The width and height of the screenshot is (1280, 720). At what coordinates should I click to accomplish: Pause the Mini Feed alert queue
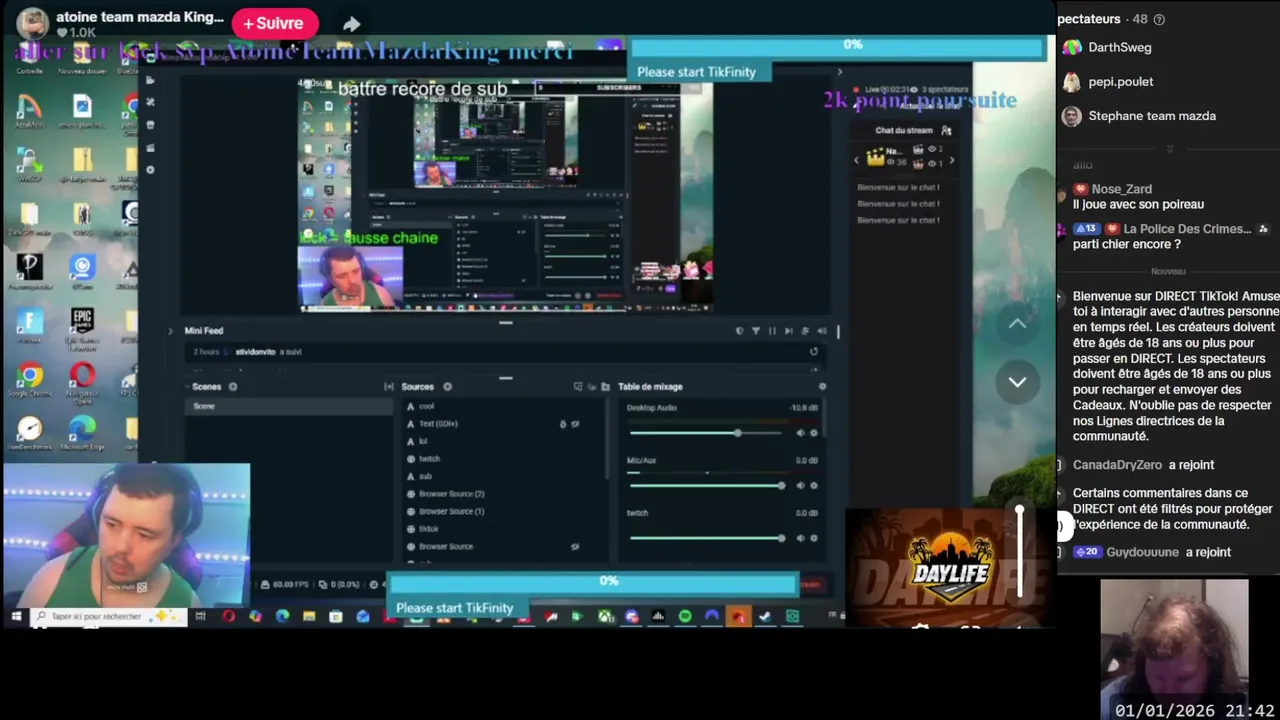point(772,330)
